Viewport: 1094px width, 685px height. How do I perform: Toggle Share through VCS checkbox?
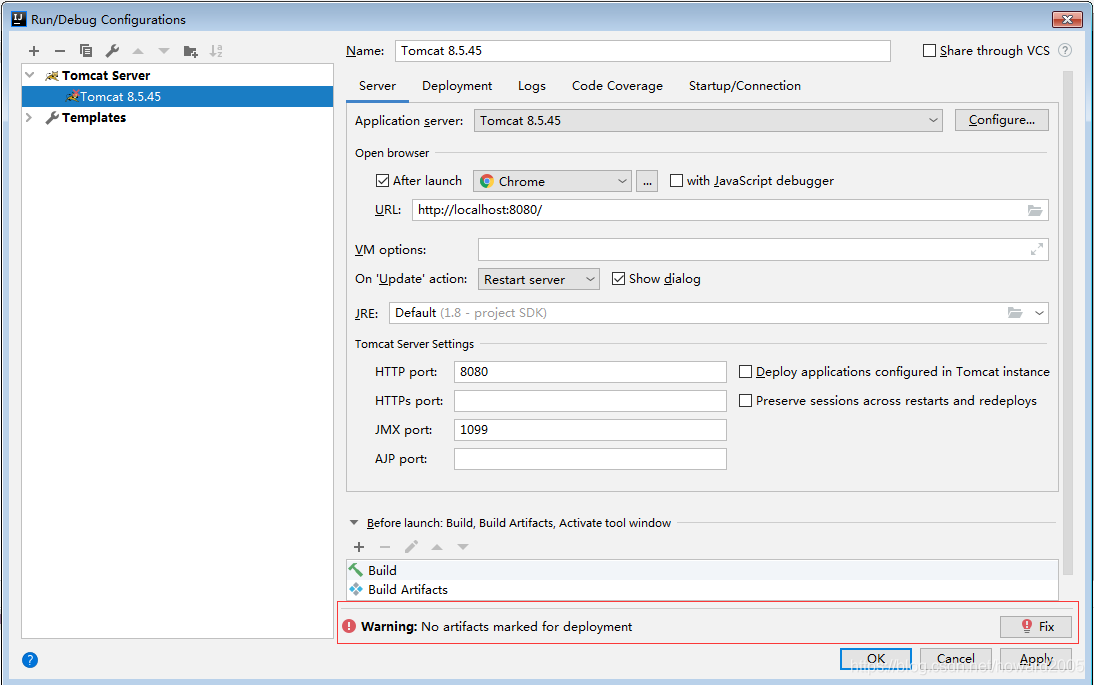coord(929,51)
